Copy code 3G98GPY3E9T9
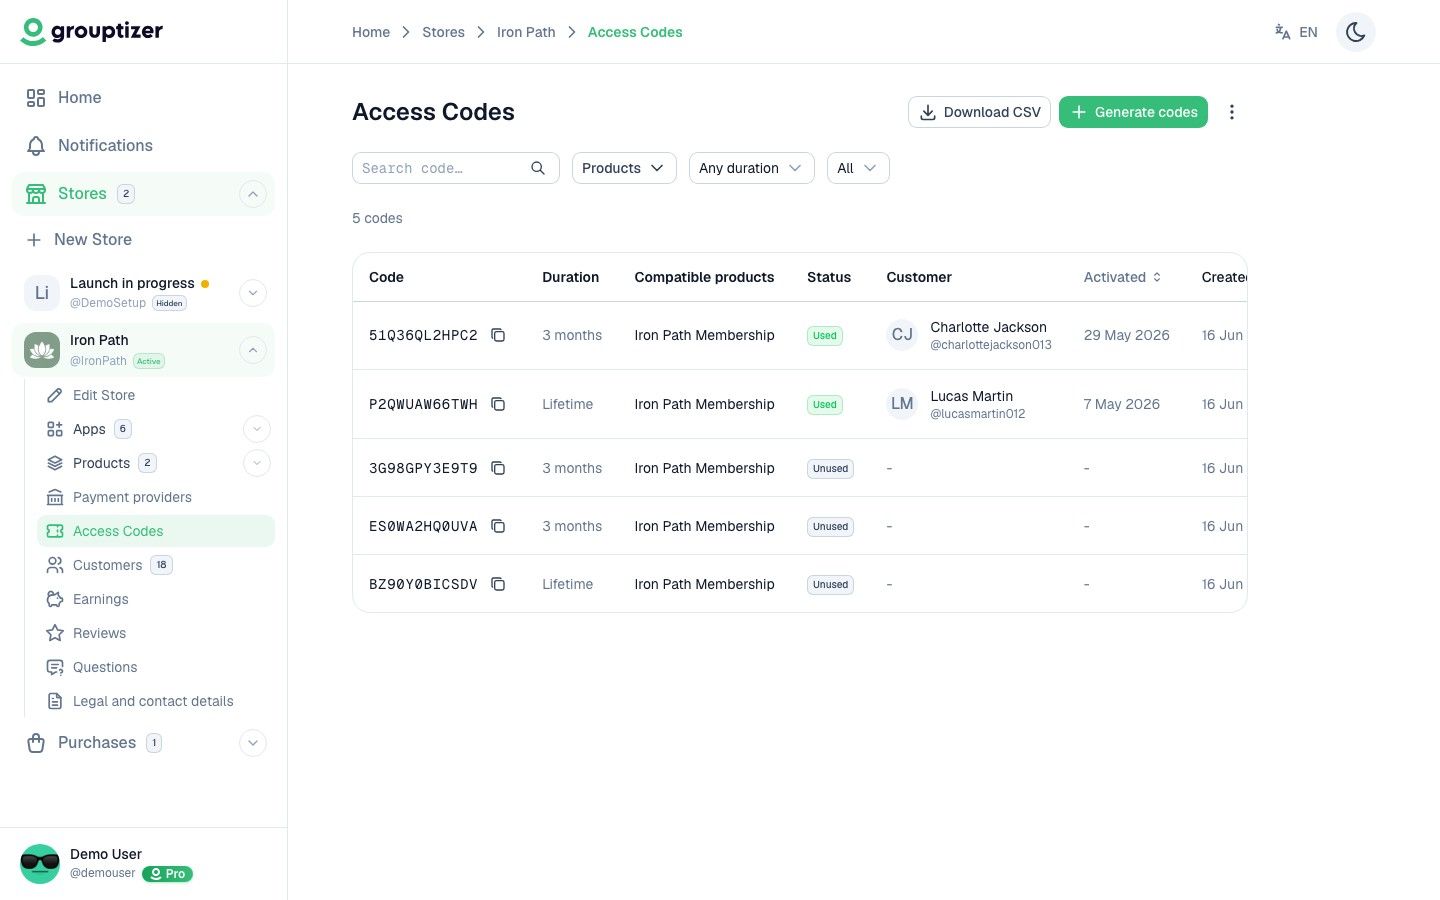 point(498,468)
